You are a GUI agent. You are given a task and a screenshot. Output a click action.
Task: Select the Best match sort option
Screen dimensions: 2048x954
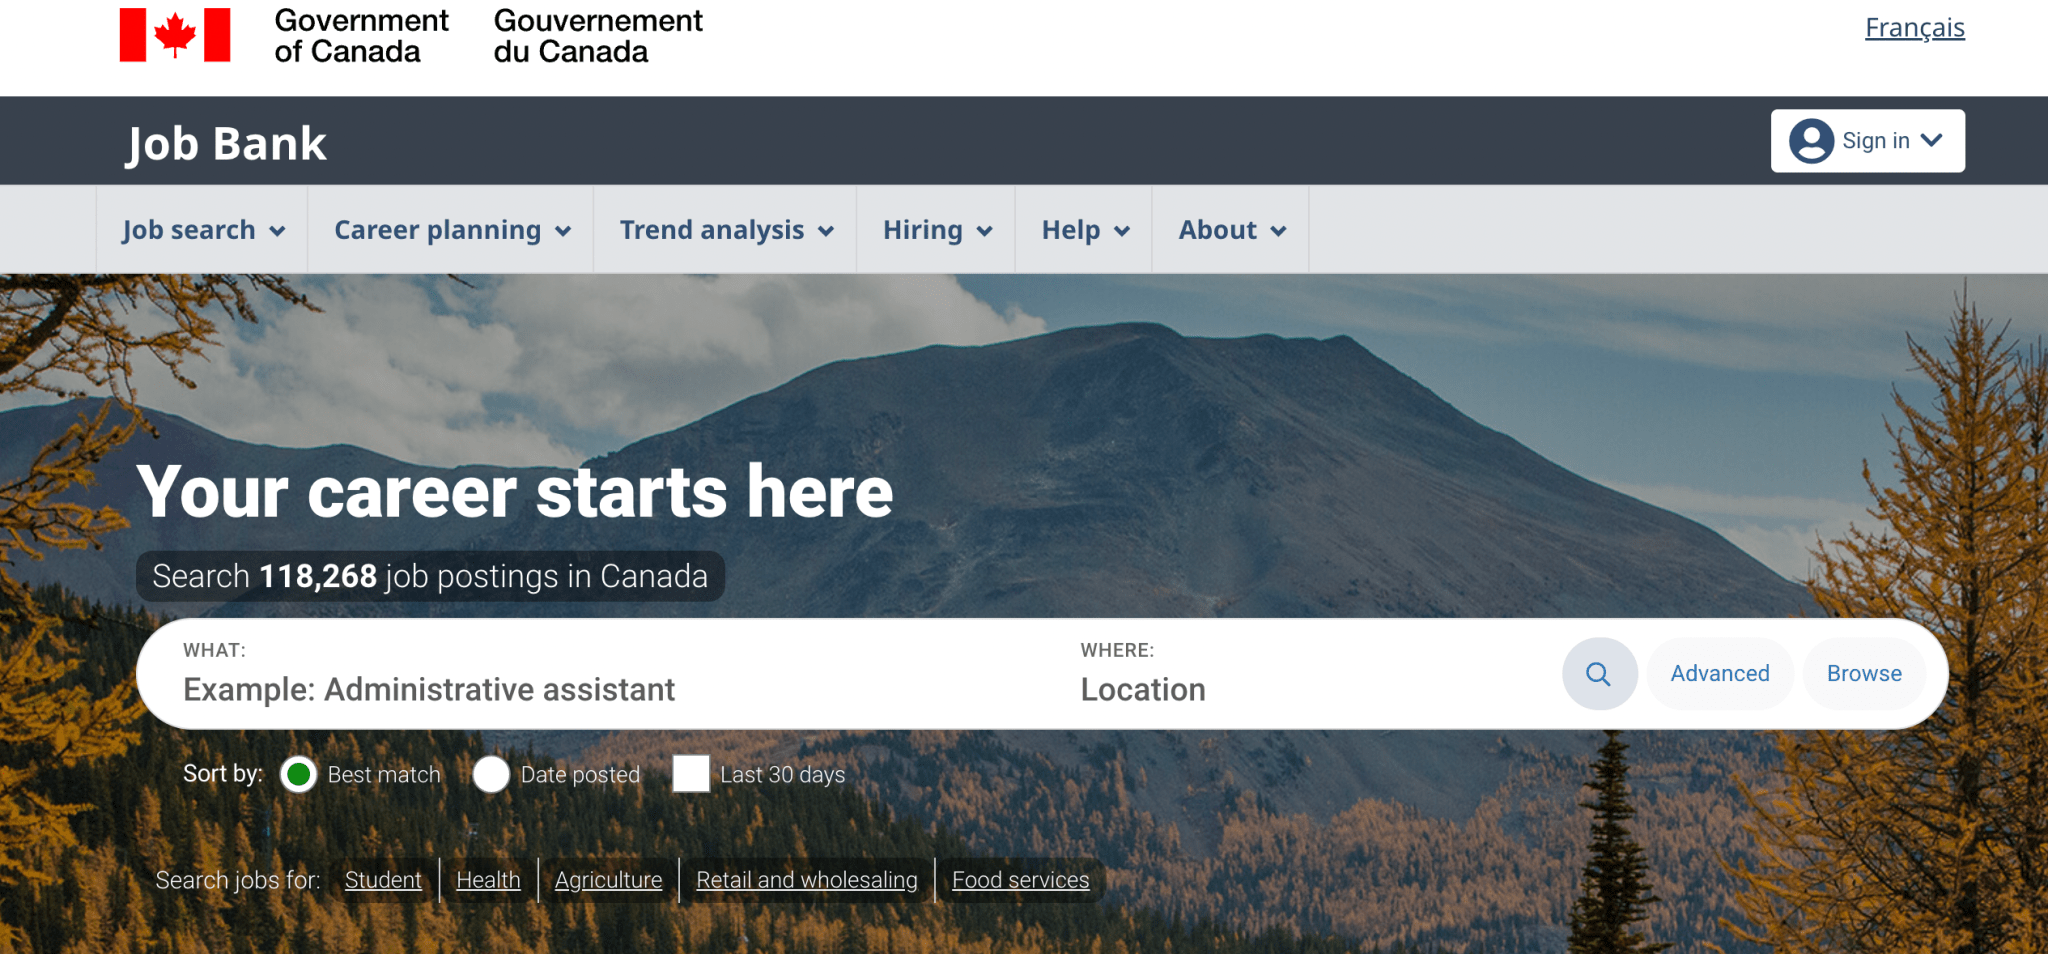click(298, 774)
